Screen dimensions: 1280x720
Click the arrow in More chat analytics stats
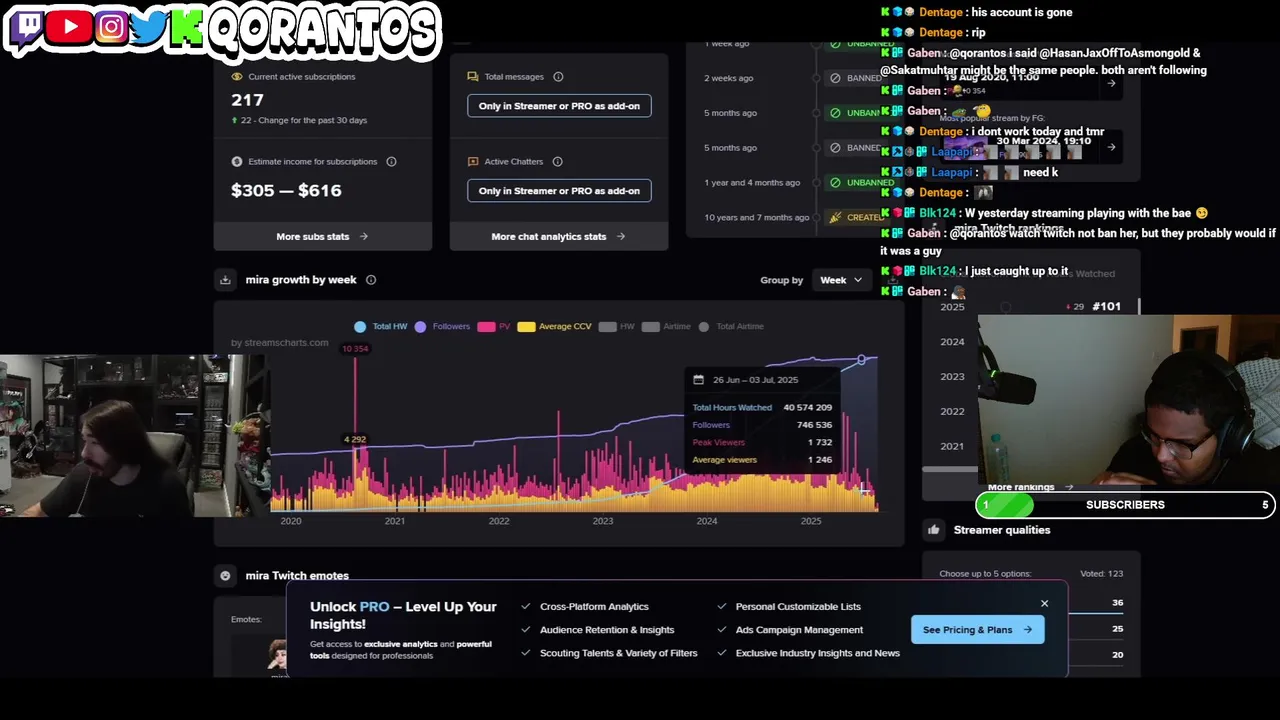[621, 237]
